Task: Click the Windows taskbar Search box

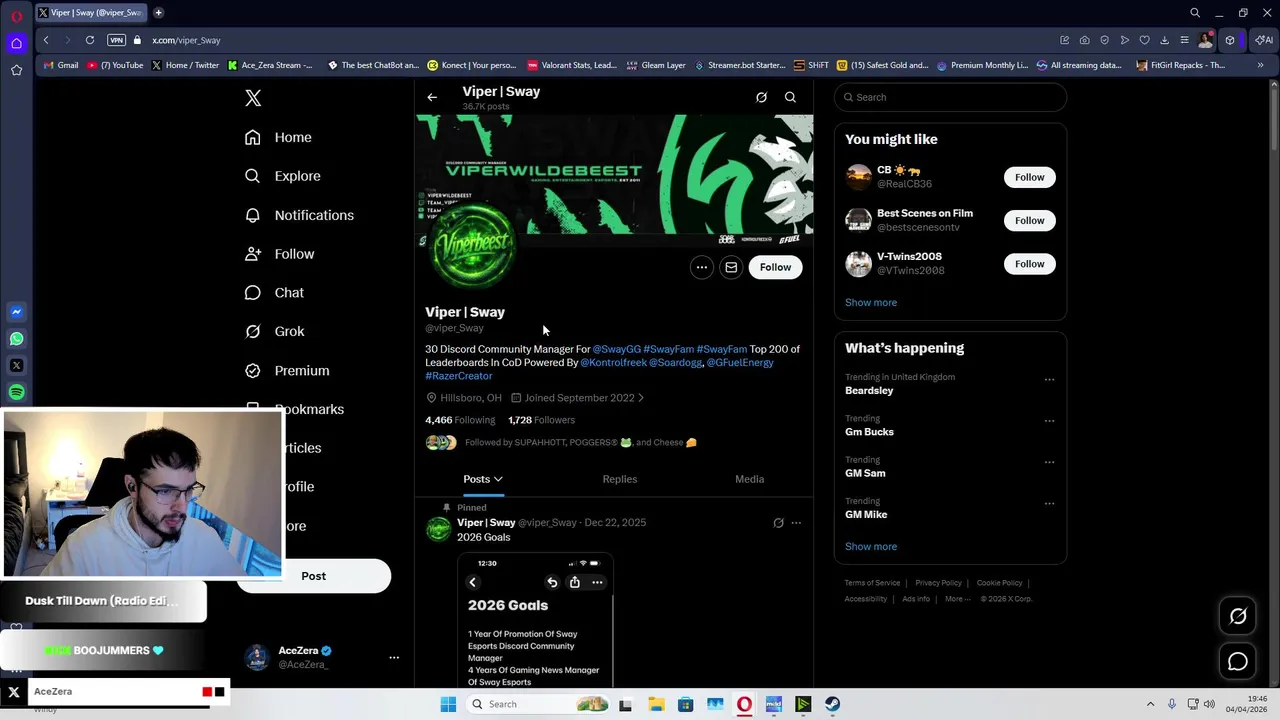Action: click(539, 704)
